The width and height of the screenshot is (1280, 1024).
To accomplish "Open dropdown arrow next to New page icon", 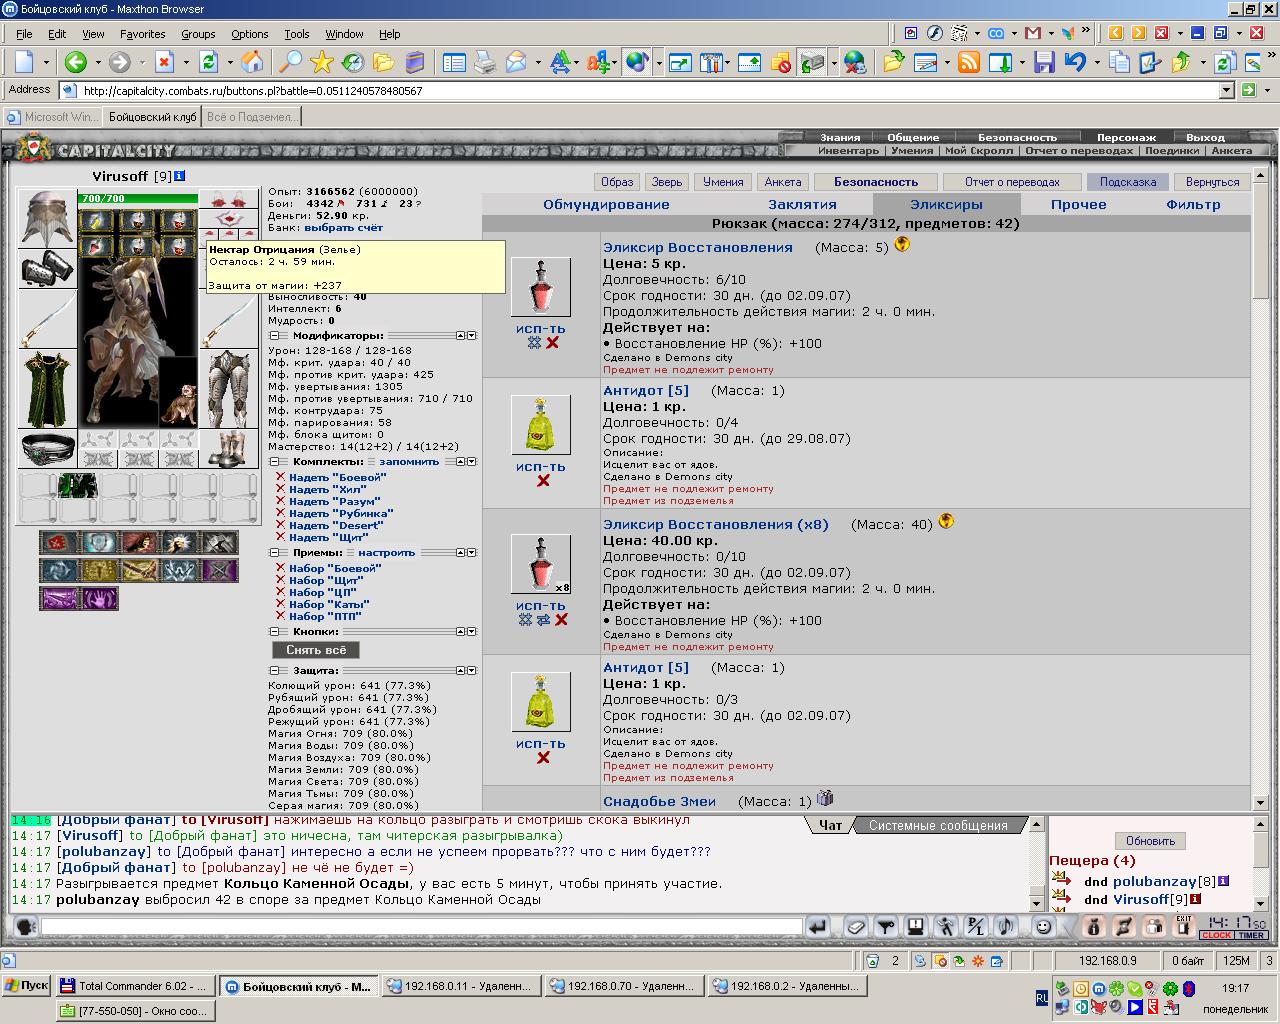I will 46,63.
